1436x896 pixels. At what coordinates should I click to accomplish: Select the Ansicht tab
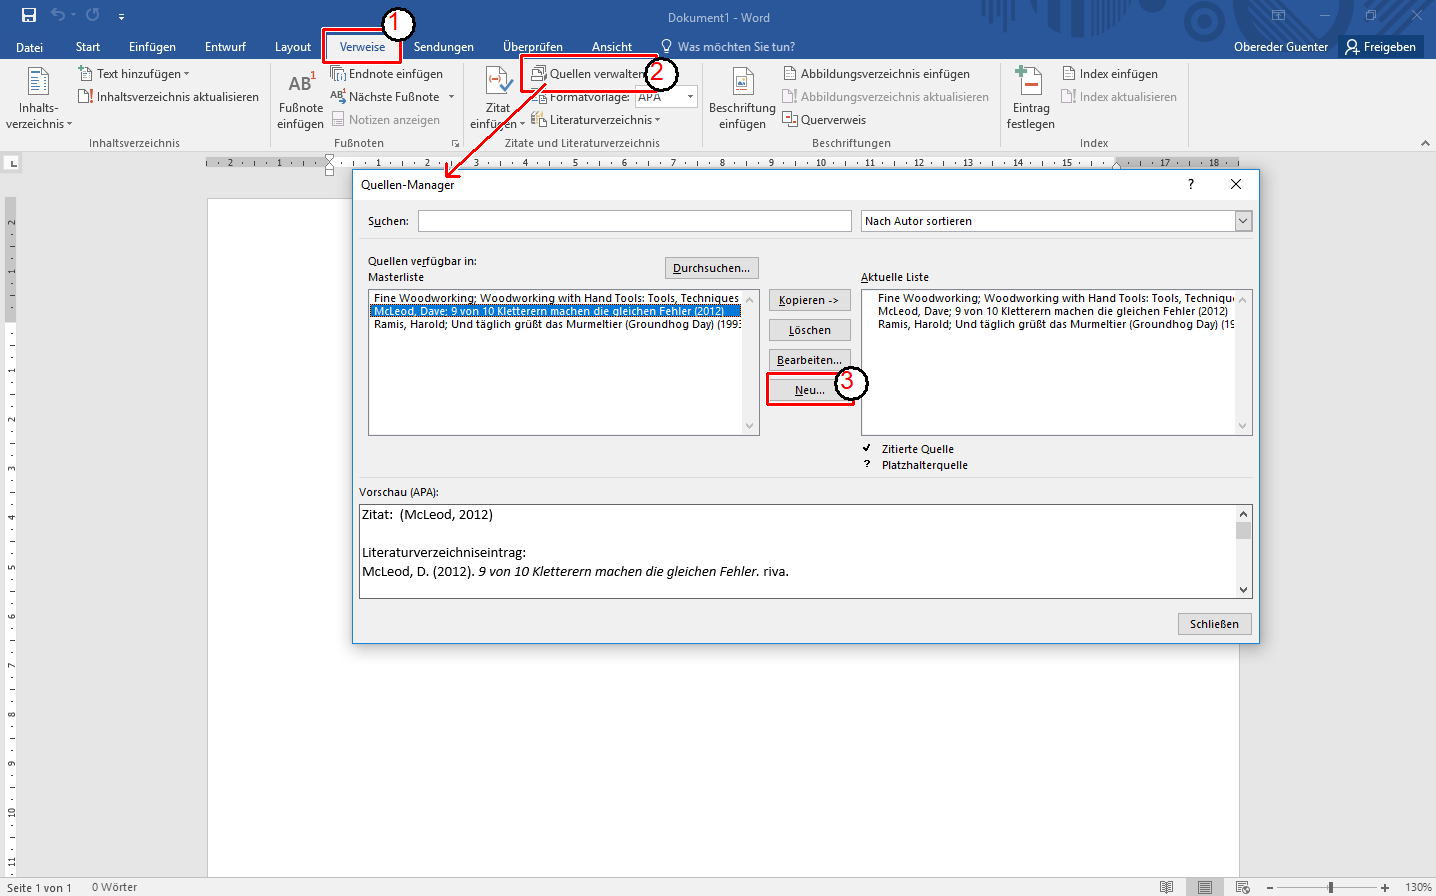click(612, 47)
